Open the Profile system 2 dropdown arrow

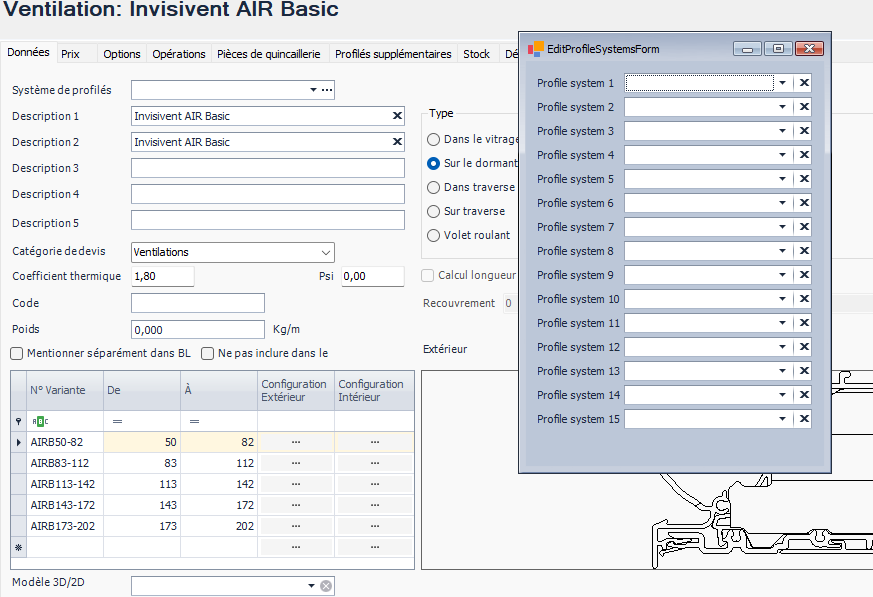click(x=782, y=107)
